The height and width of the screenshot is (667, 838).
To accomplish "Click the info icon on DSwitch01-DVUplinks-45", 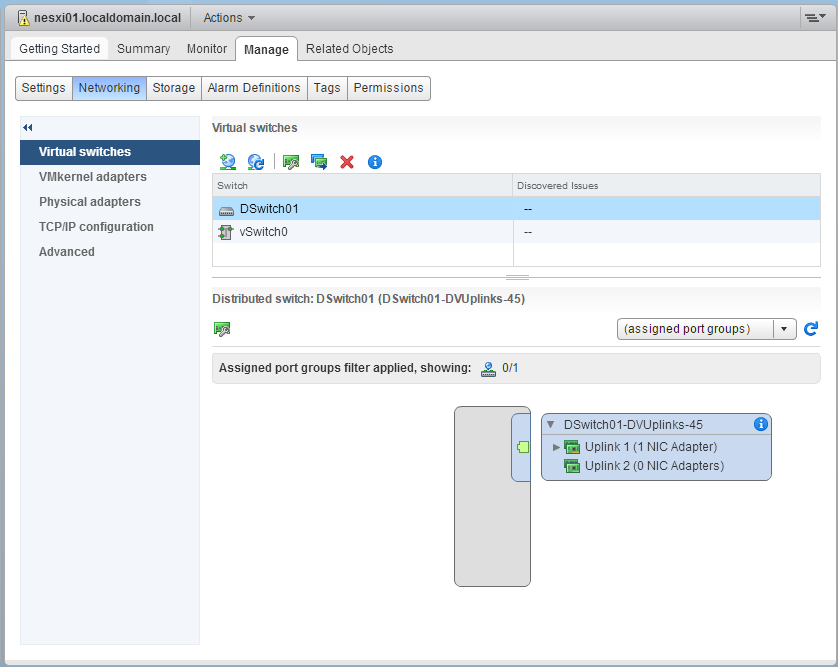I will (760, 424).
